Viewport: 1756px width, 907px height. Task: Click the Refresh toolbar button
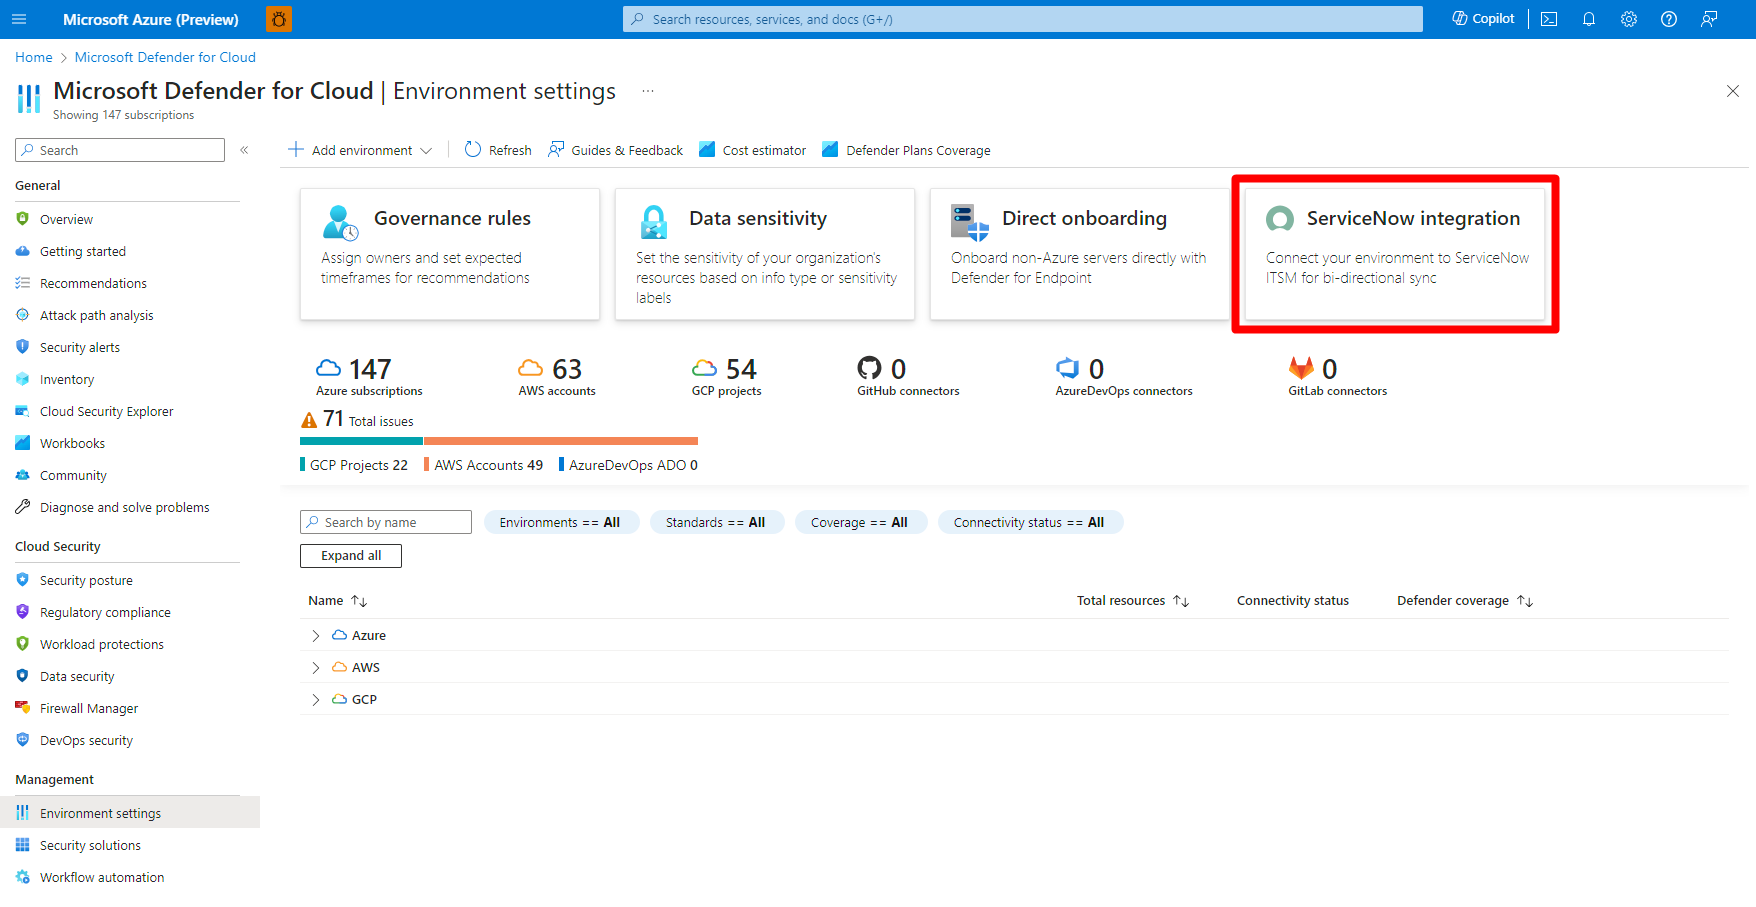(x=498, y=150)
